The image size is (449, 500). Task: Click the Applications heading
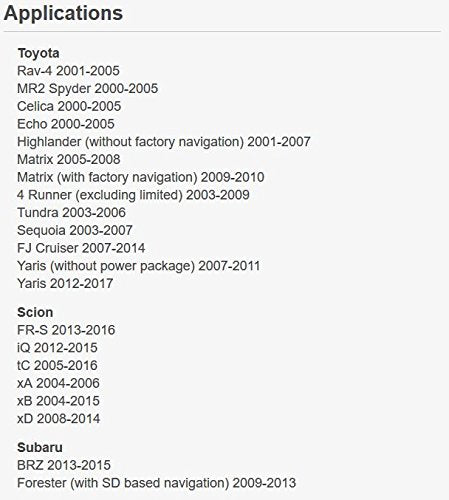[x=63, y=13]
